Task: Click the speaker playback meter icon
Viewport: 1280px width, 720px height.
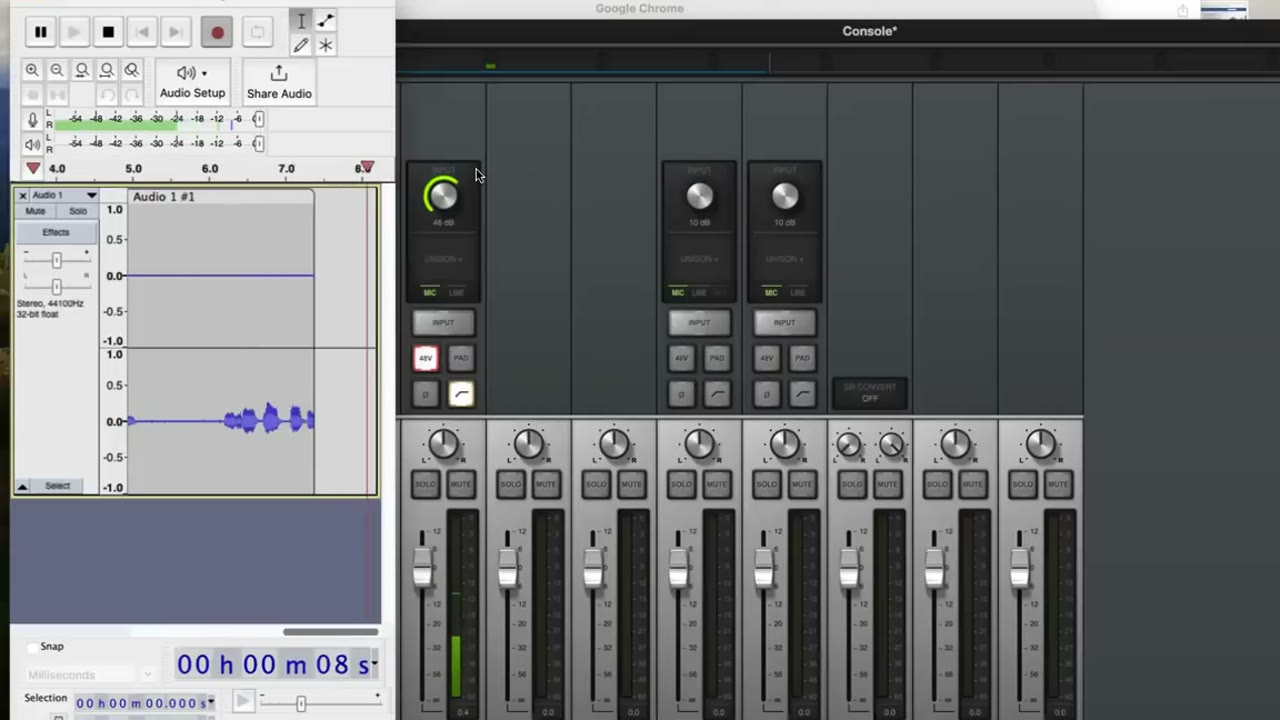Action: pyautogui.click(x=32, y=144)
